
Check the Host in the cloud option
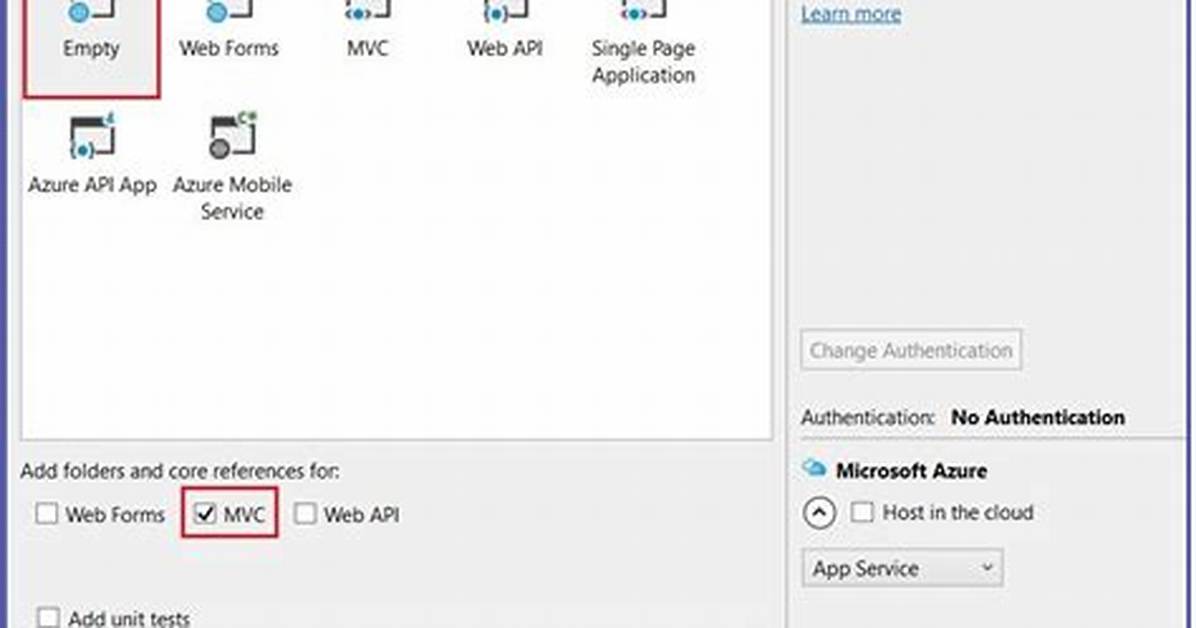[x=862, y=512]
